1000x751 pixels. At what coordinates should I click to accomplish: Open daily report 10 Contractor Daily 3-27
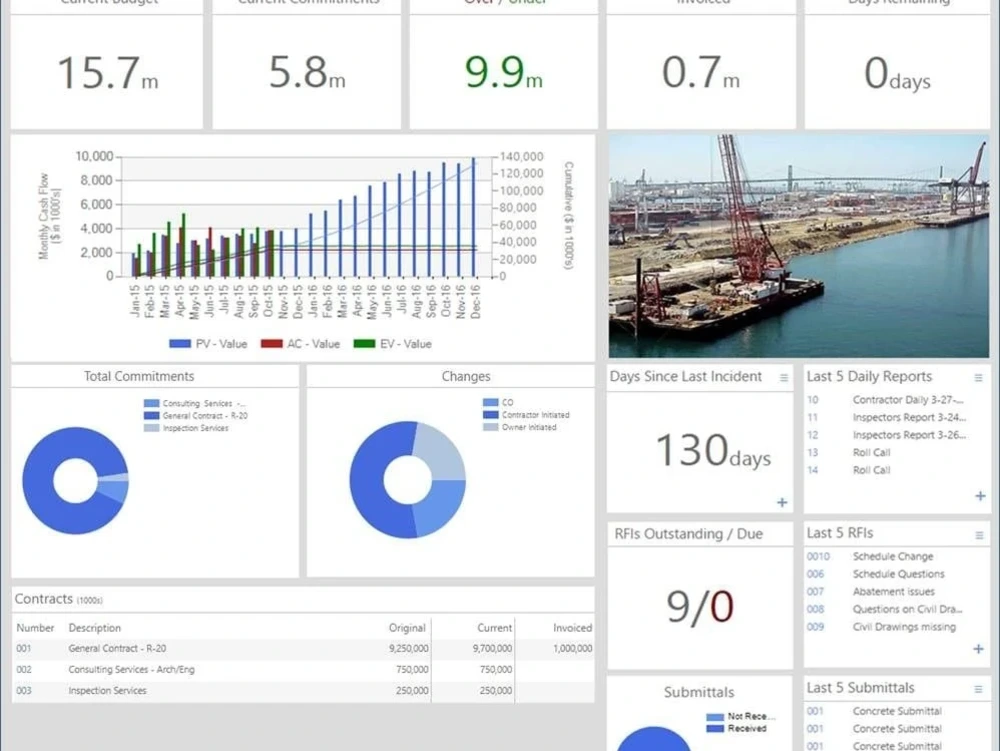tap(886, 400)
